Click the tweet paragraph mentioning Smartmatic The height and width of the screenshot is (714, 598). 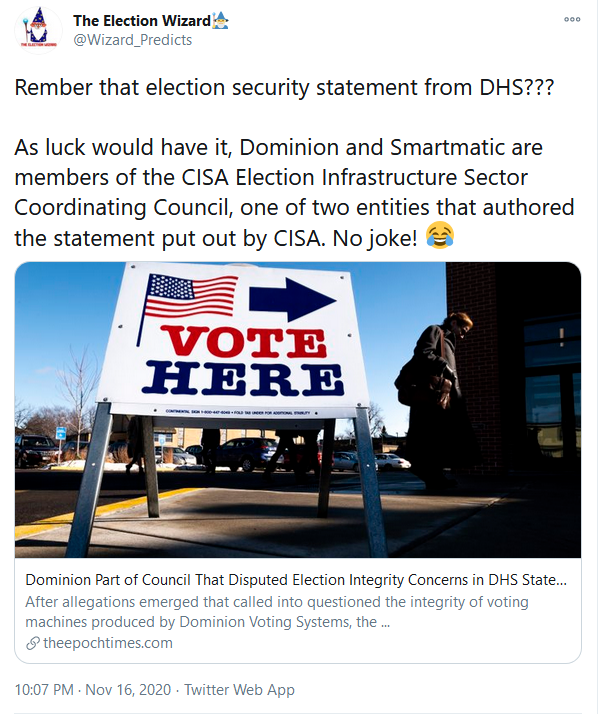pyautogui.click(x=294, y=193)
